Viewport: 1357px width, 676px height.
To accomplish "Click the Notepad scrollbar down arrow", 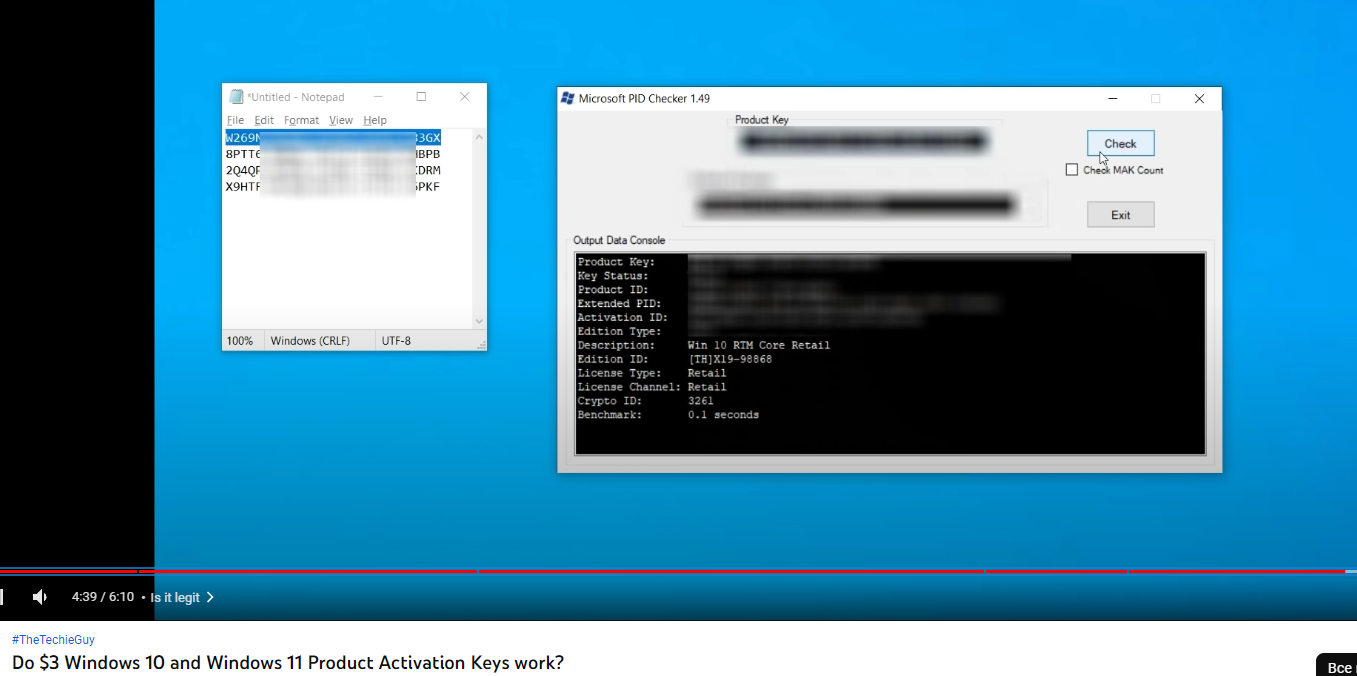I will click(479, 320).
